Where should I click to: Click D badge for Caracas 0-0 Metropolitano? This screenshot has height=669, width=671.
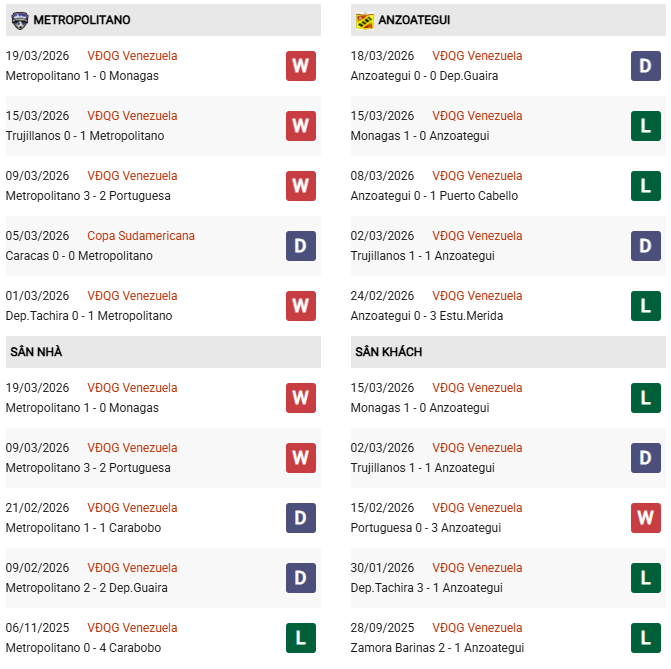pos(301,246)
